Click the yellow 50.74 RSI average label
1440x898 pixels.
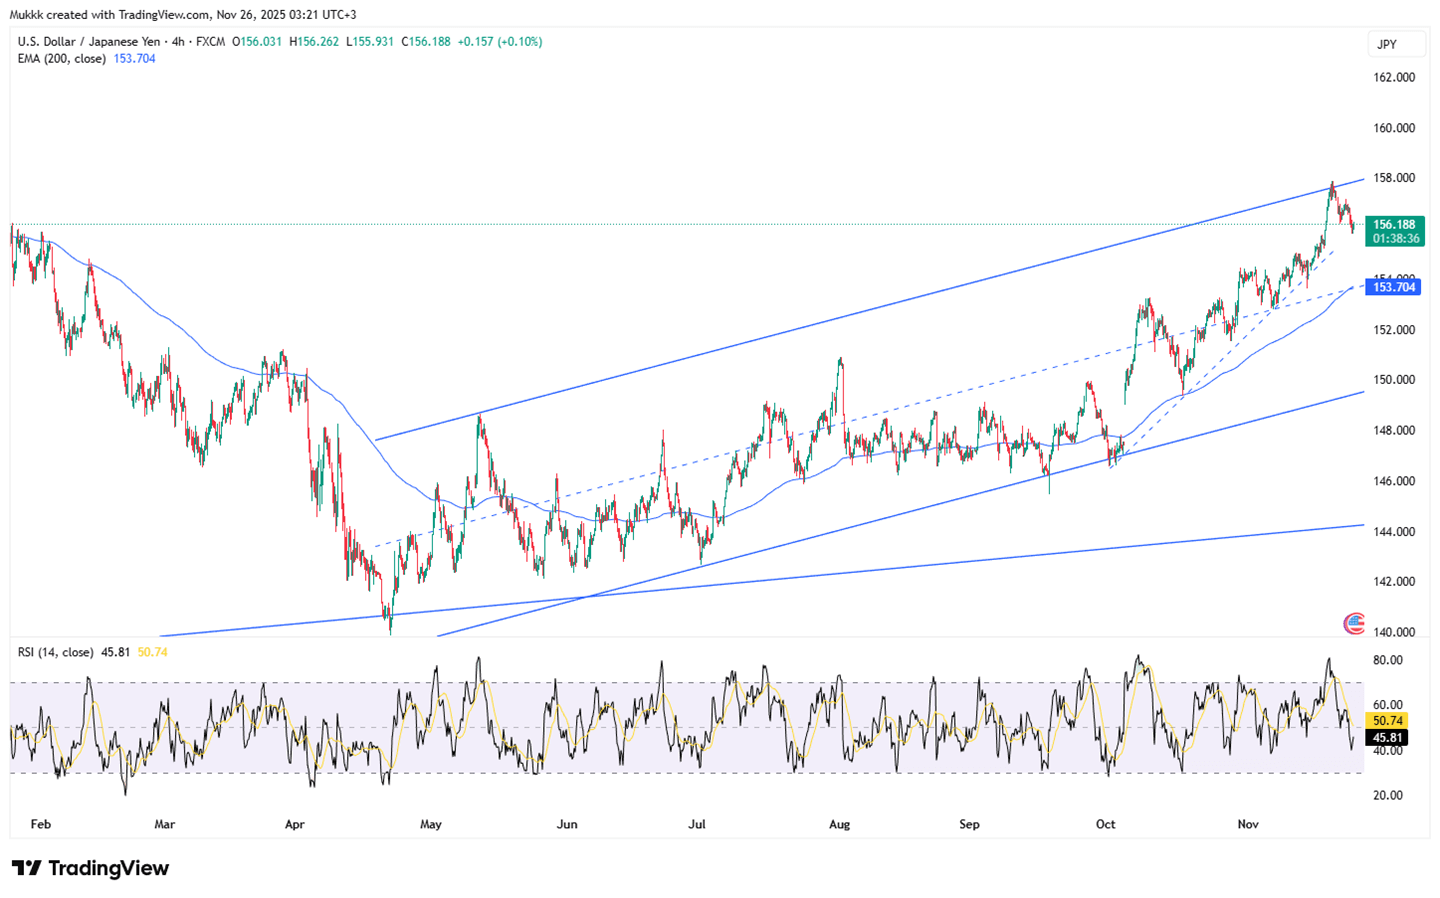pyautogui.click(x=1388, y=720)
